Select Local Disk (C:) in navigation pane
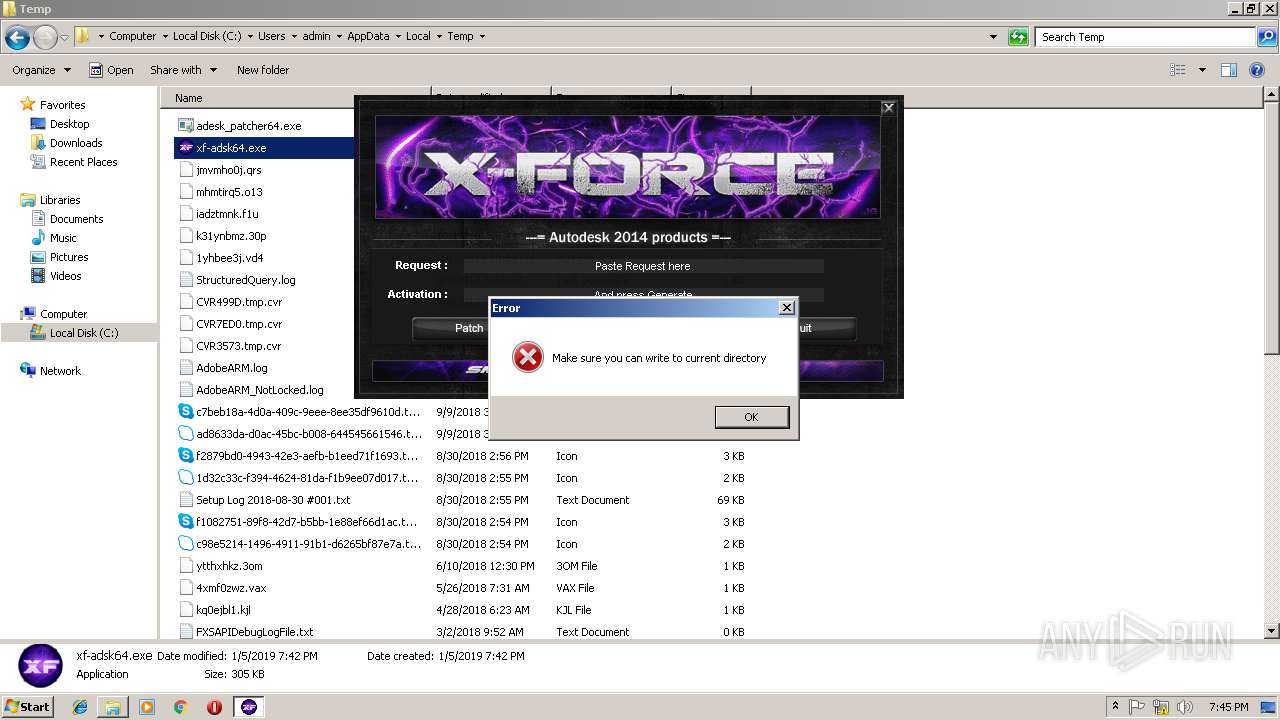The width and height of the screenshot is (1280, 720). point(84,333)
